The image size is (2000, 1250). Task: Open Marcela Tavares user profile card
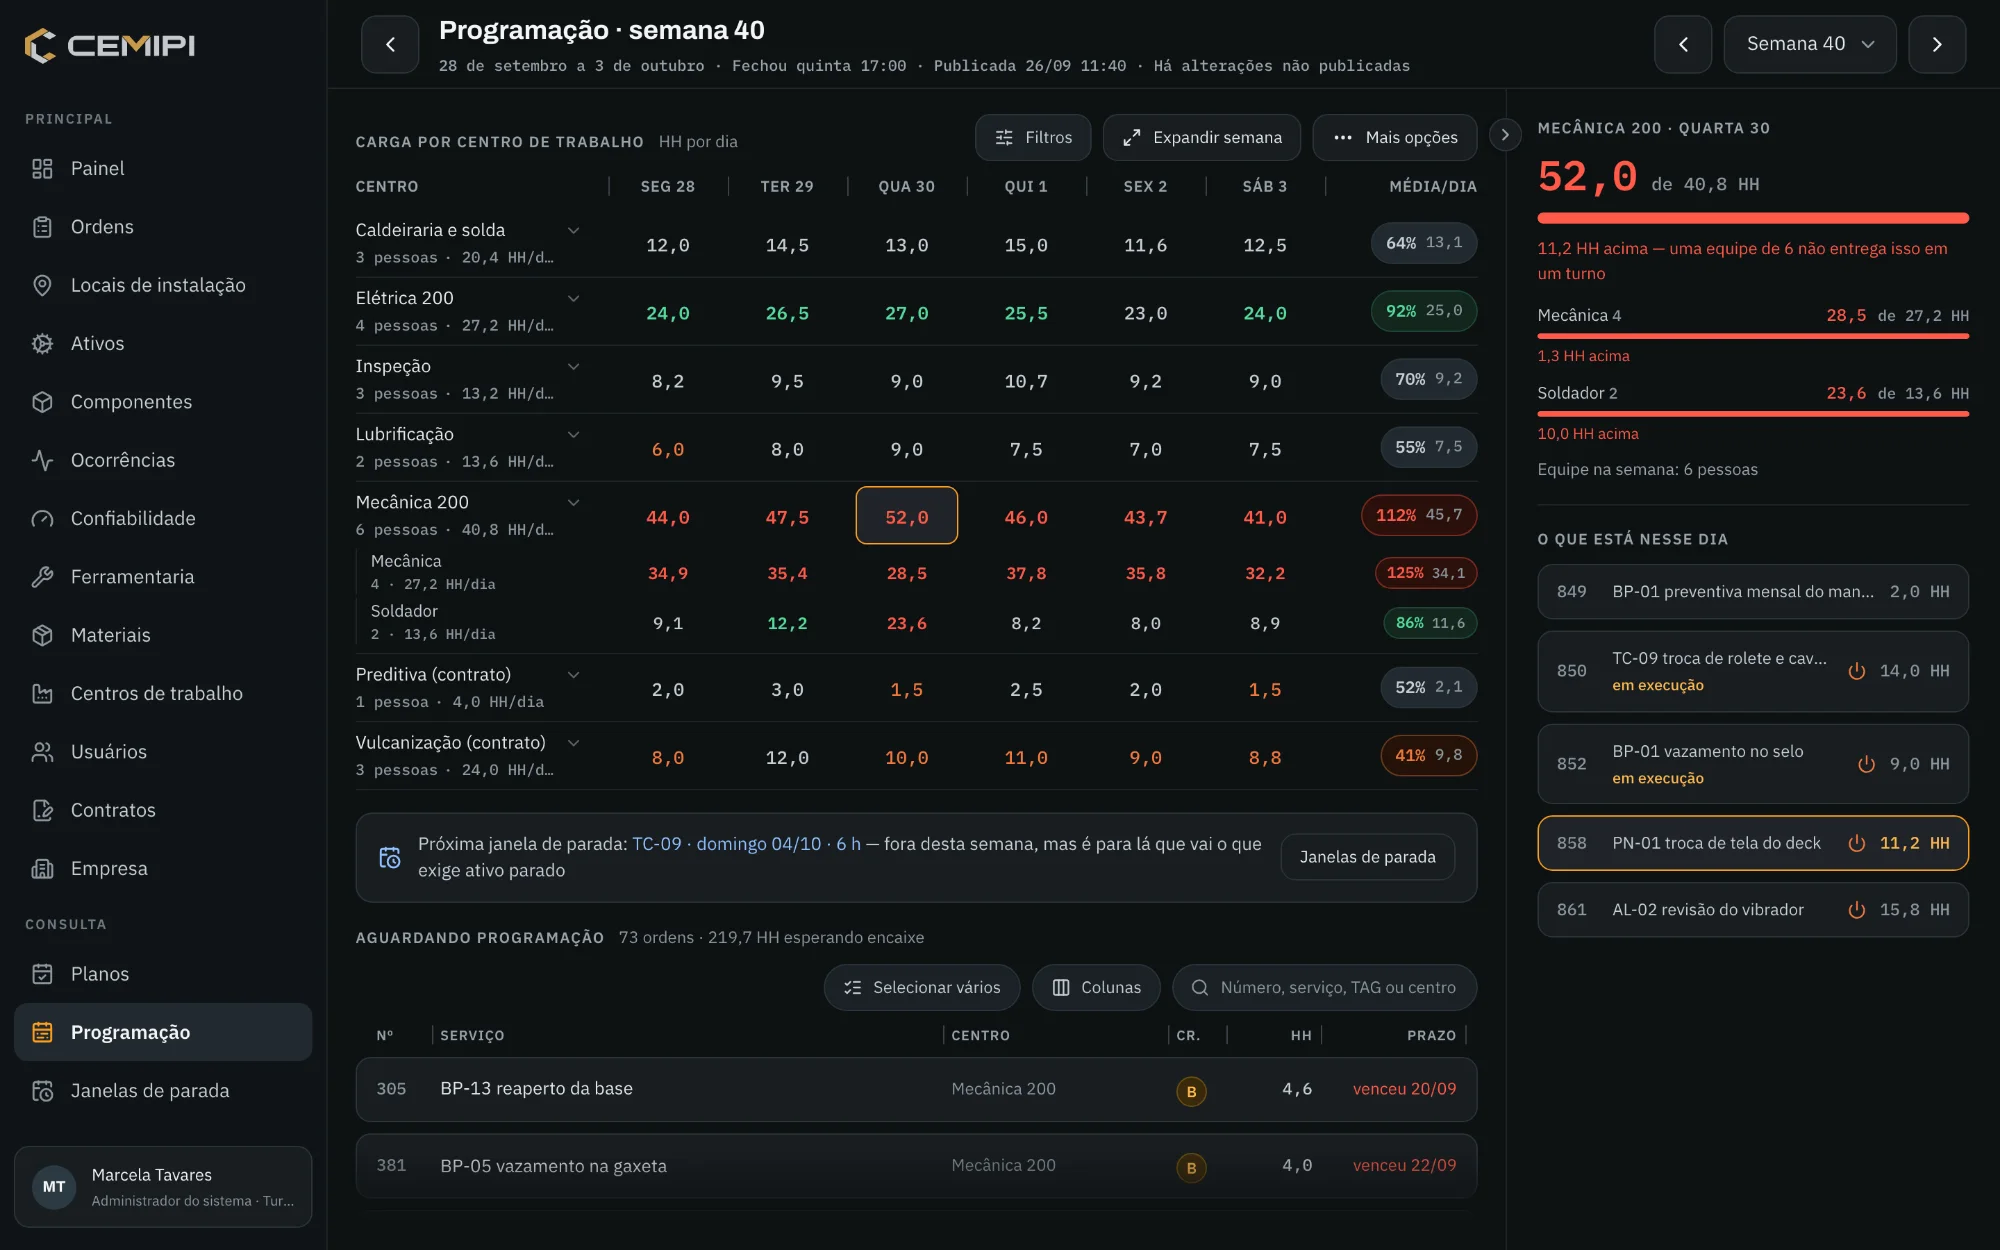point(163,1187)
